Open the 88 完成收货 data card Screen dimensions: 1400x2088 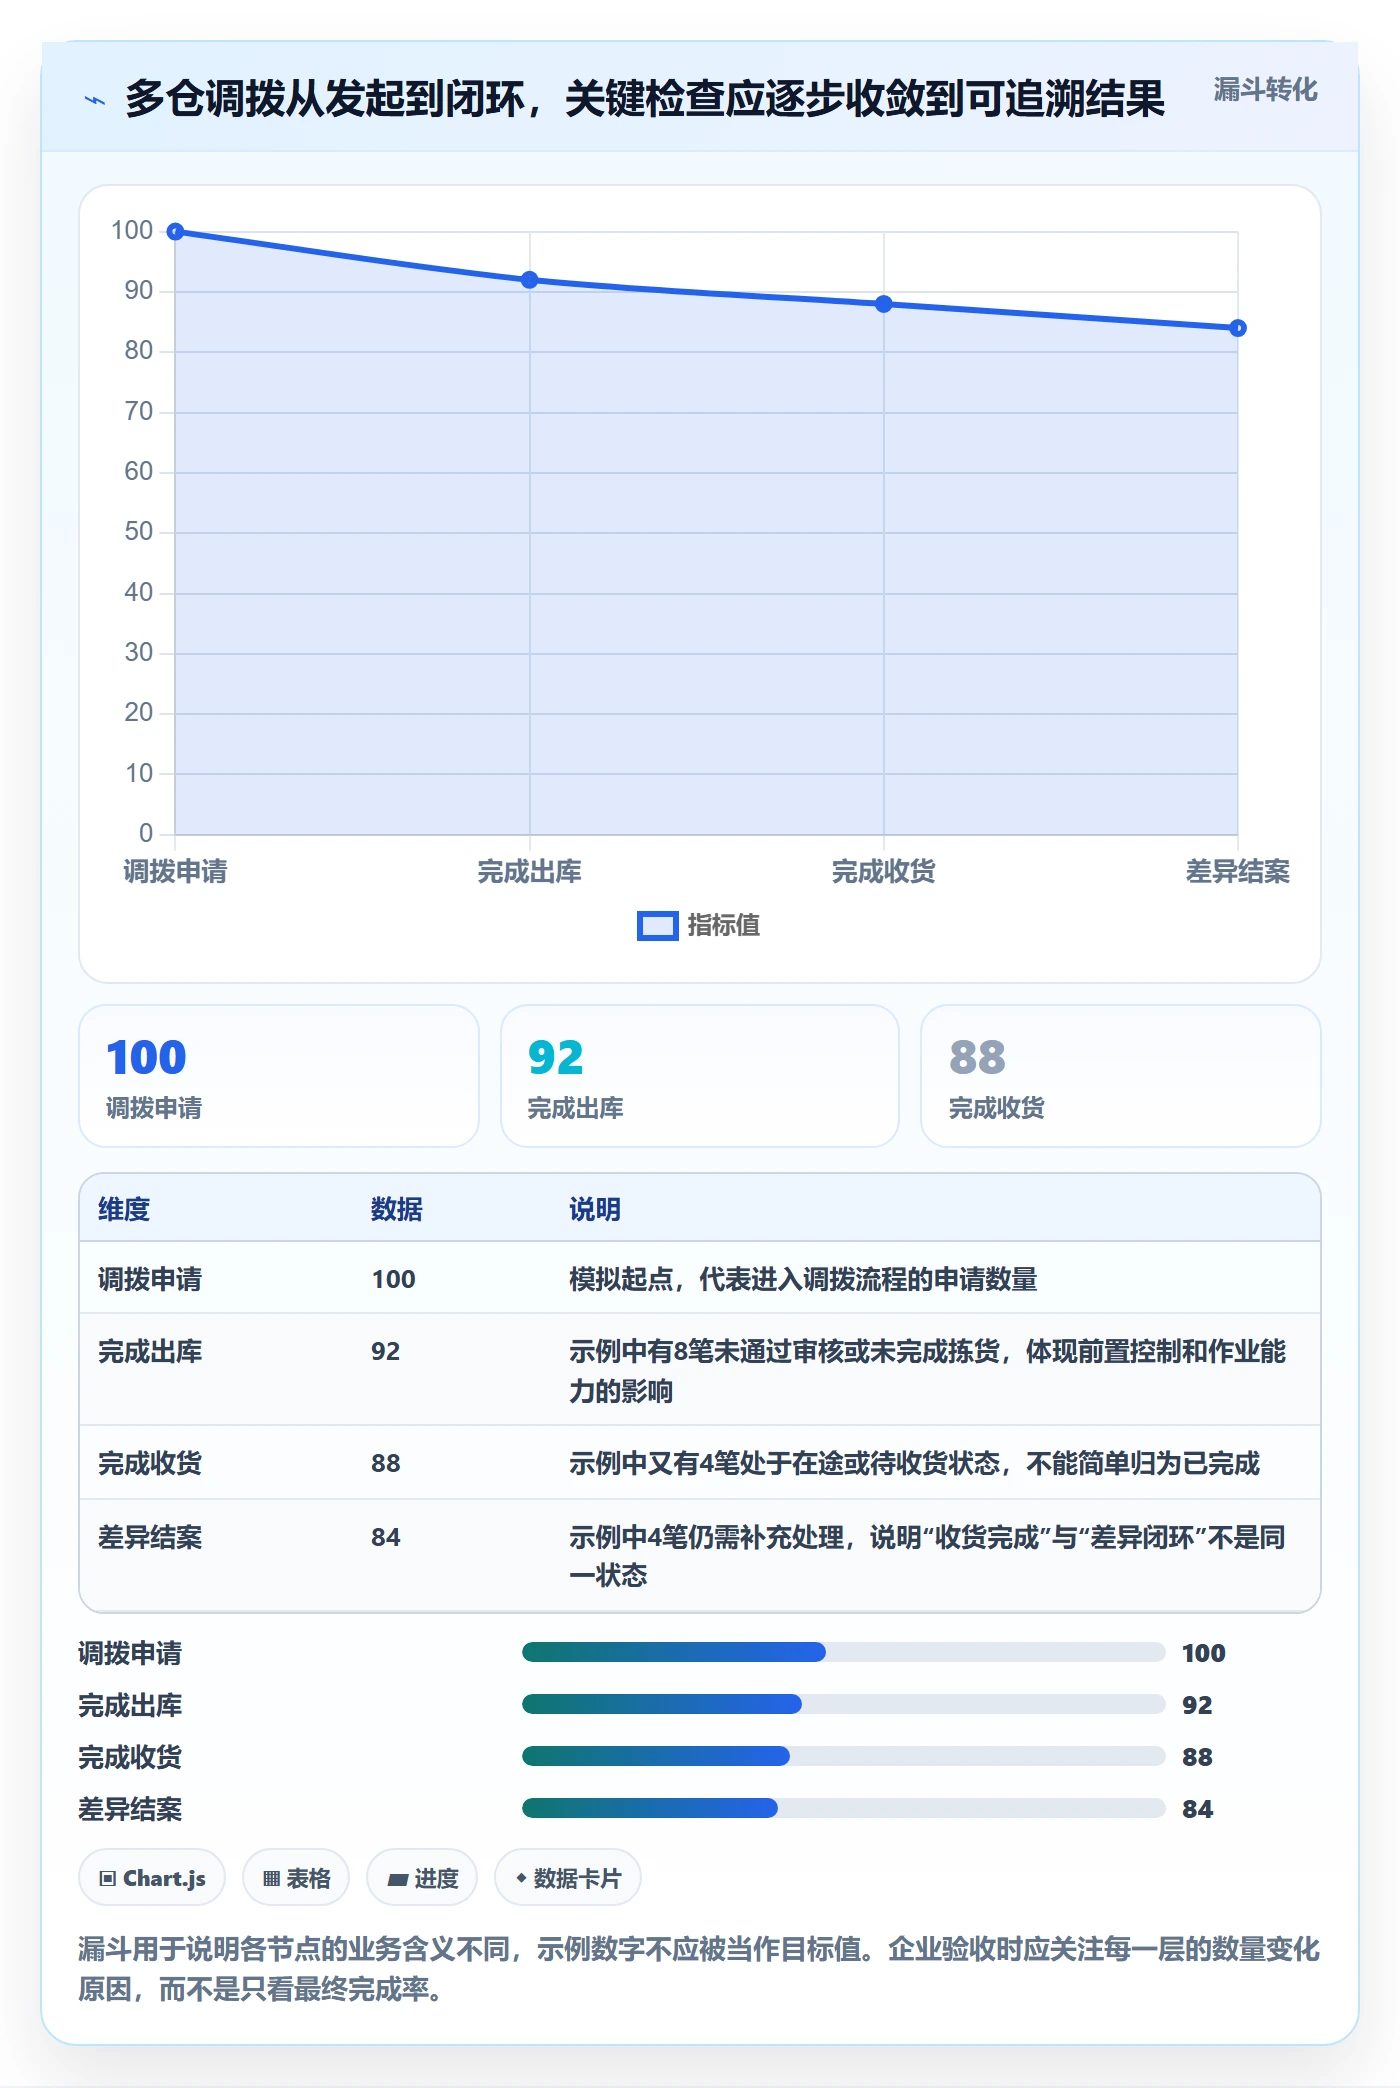(x=1121, y=1076)
